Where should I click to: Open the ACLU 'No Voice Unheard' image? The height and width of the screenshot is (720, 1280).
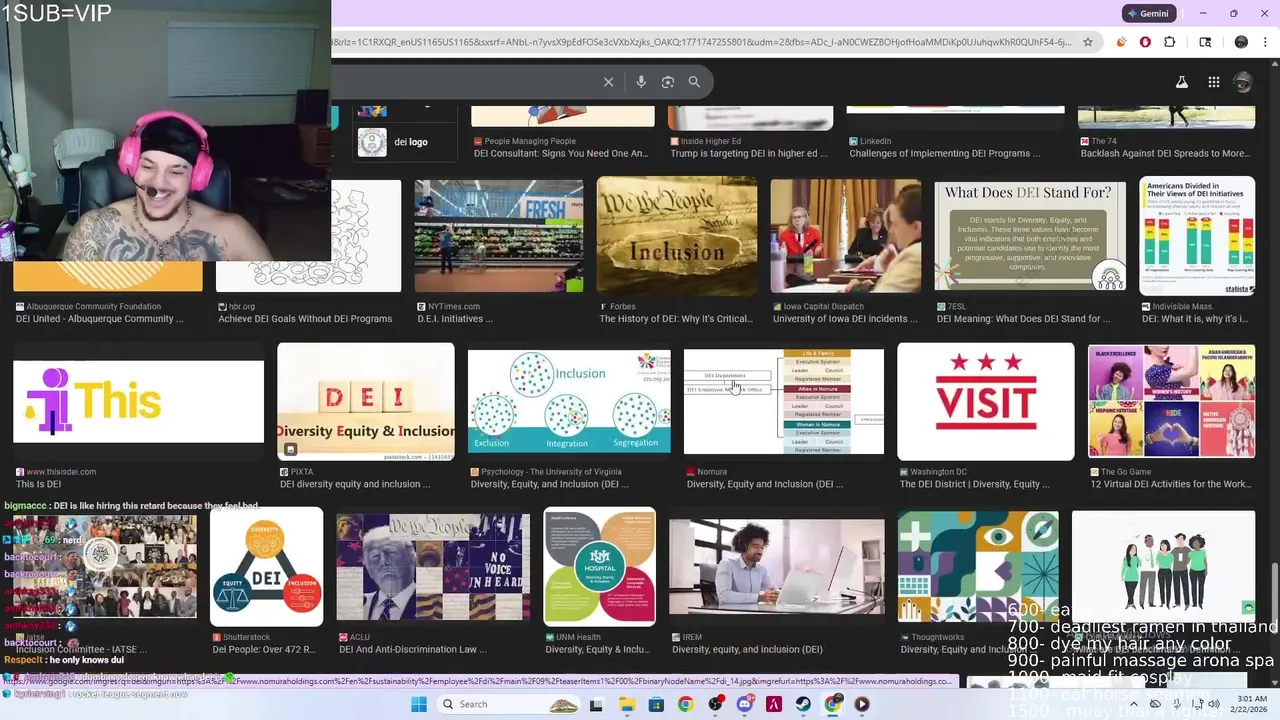tap(433, 567)
